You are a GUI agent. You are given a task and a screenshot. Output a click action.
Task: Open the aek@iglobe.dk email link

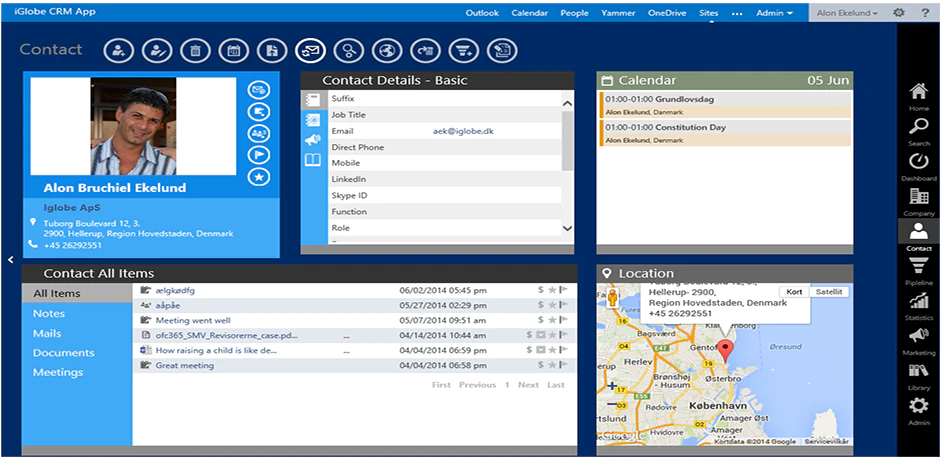coord(463,131)
